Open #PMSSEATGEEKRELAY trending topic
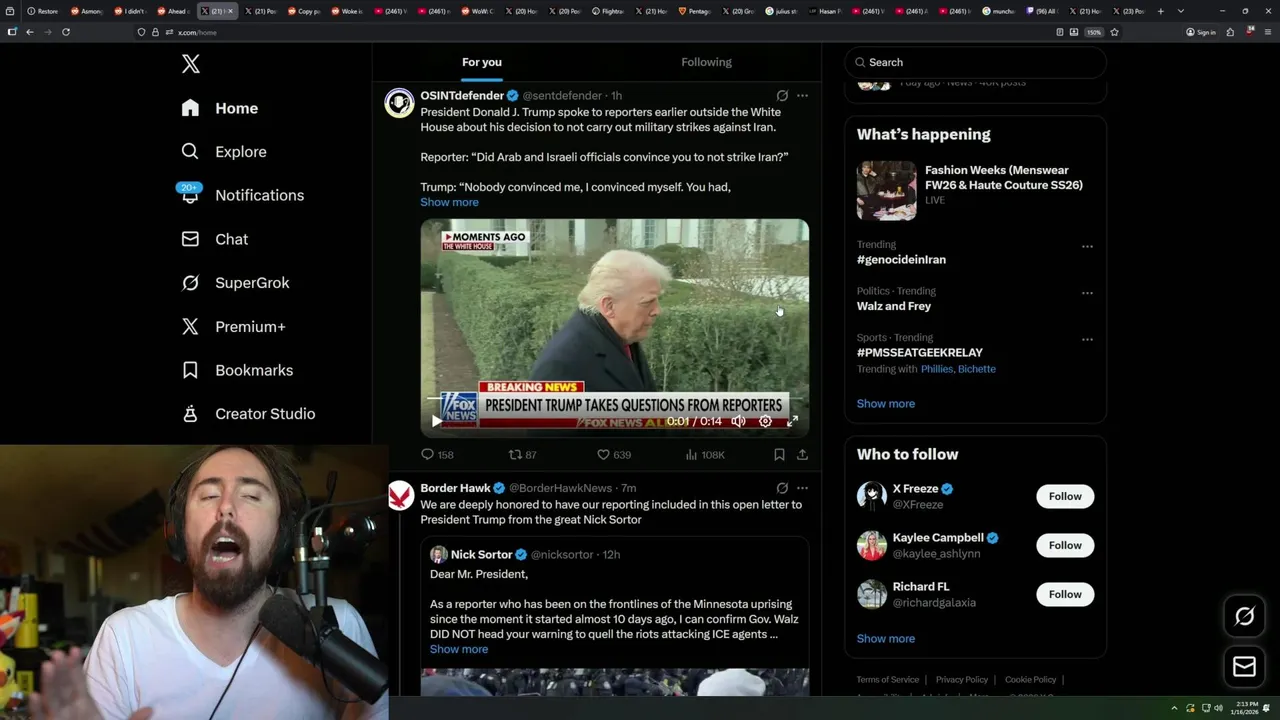 coord(920,353)
